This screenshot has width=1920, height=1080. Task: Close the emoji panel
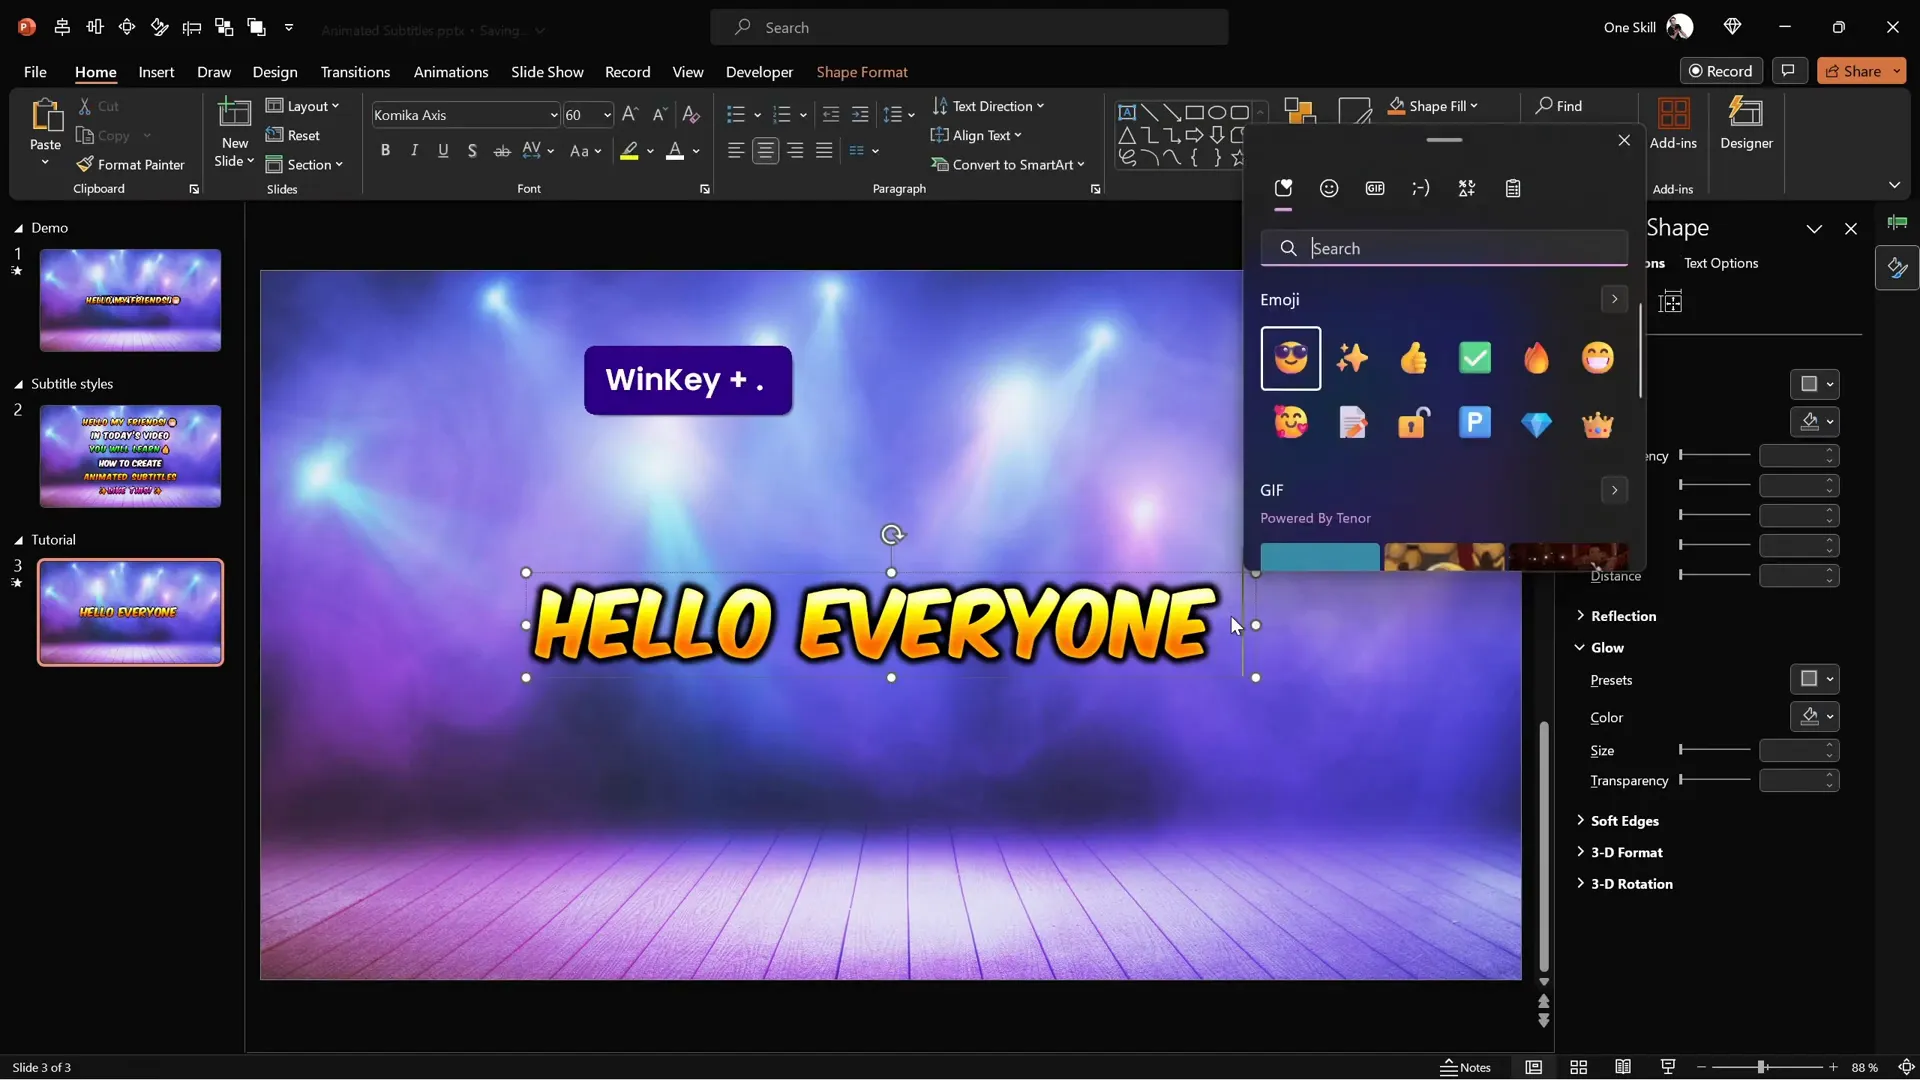coord(1624,141)
